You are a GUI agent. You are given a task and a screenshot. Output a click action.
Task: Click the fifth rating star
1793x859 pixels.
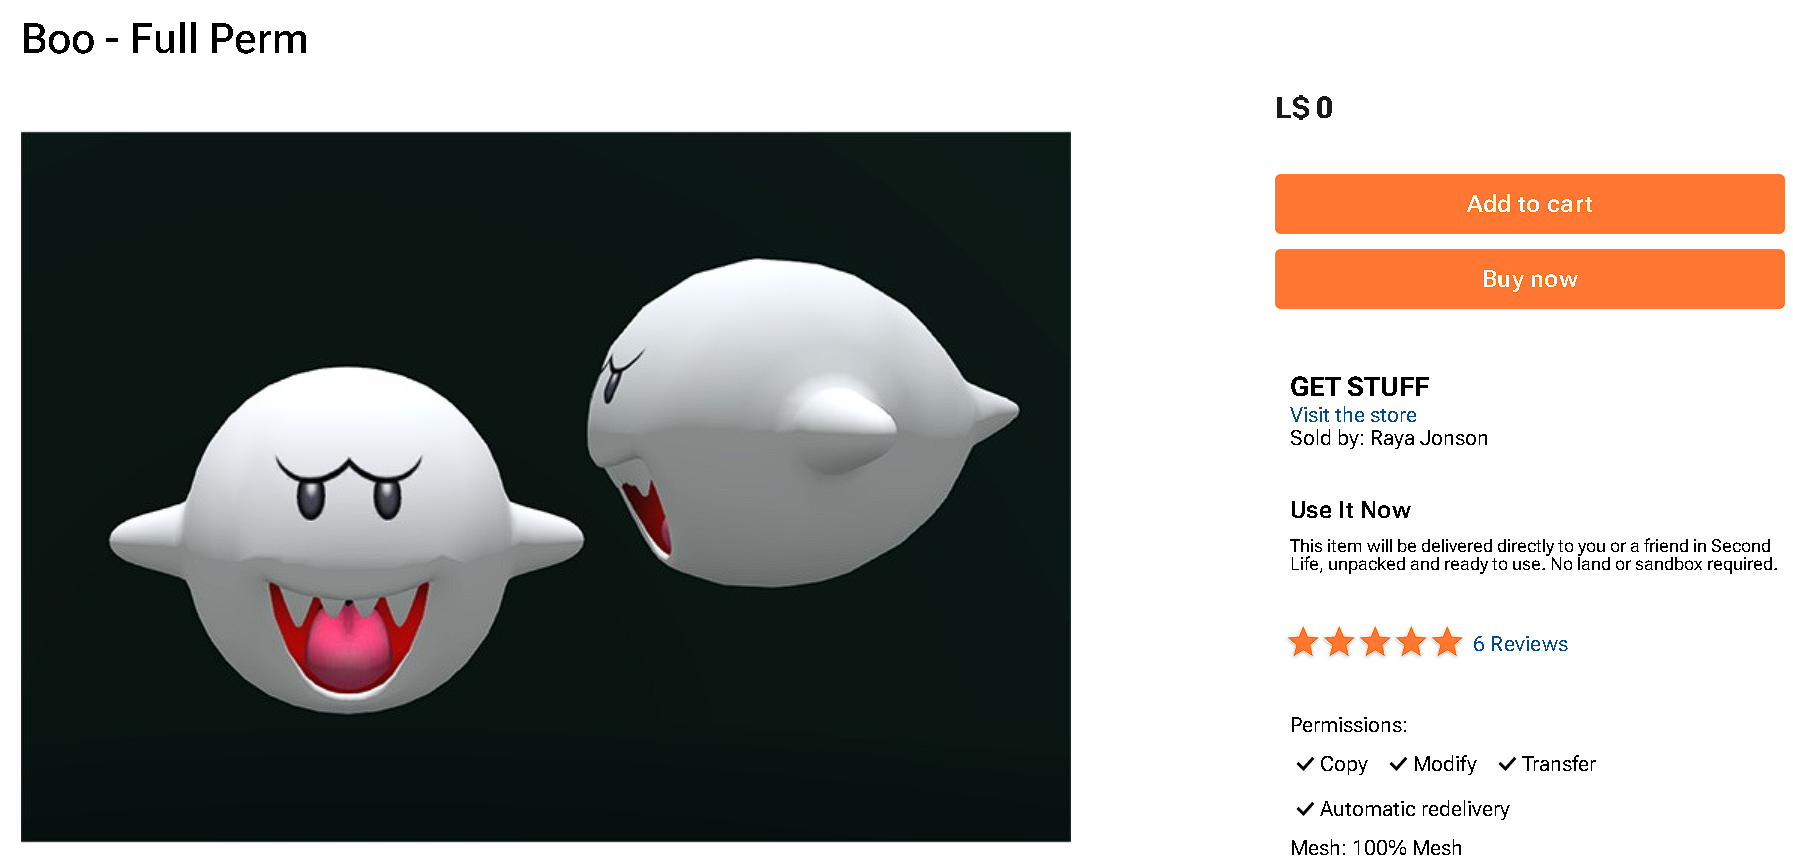[1447, 642]
